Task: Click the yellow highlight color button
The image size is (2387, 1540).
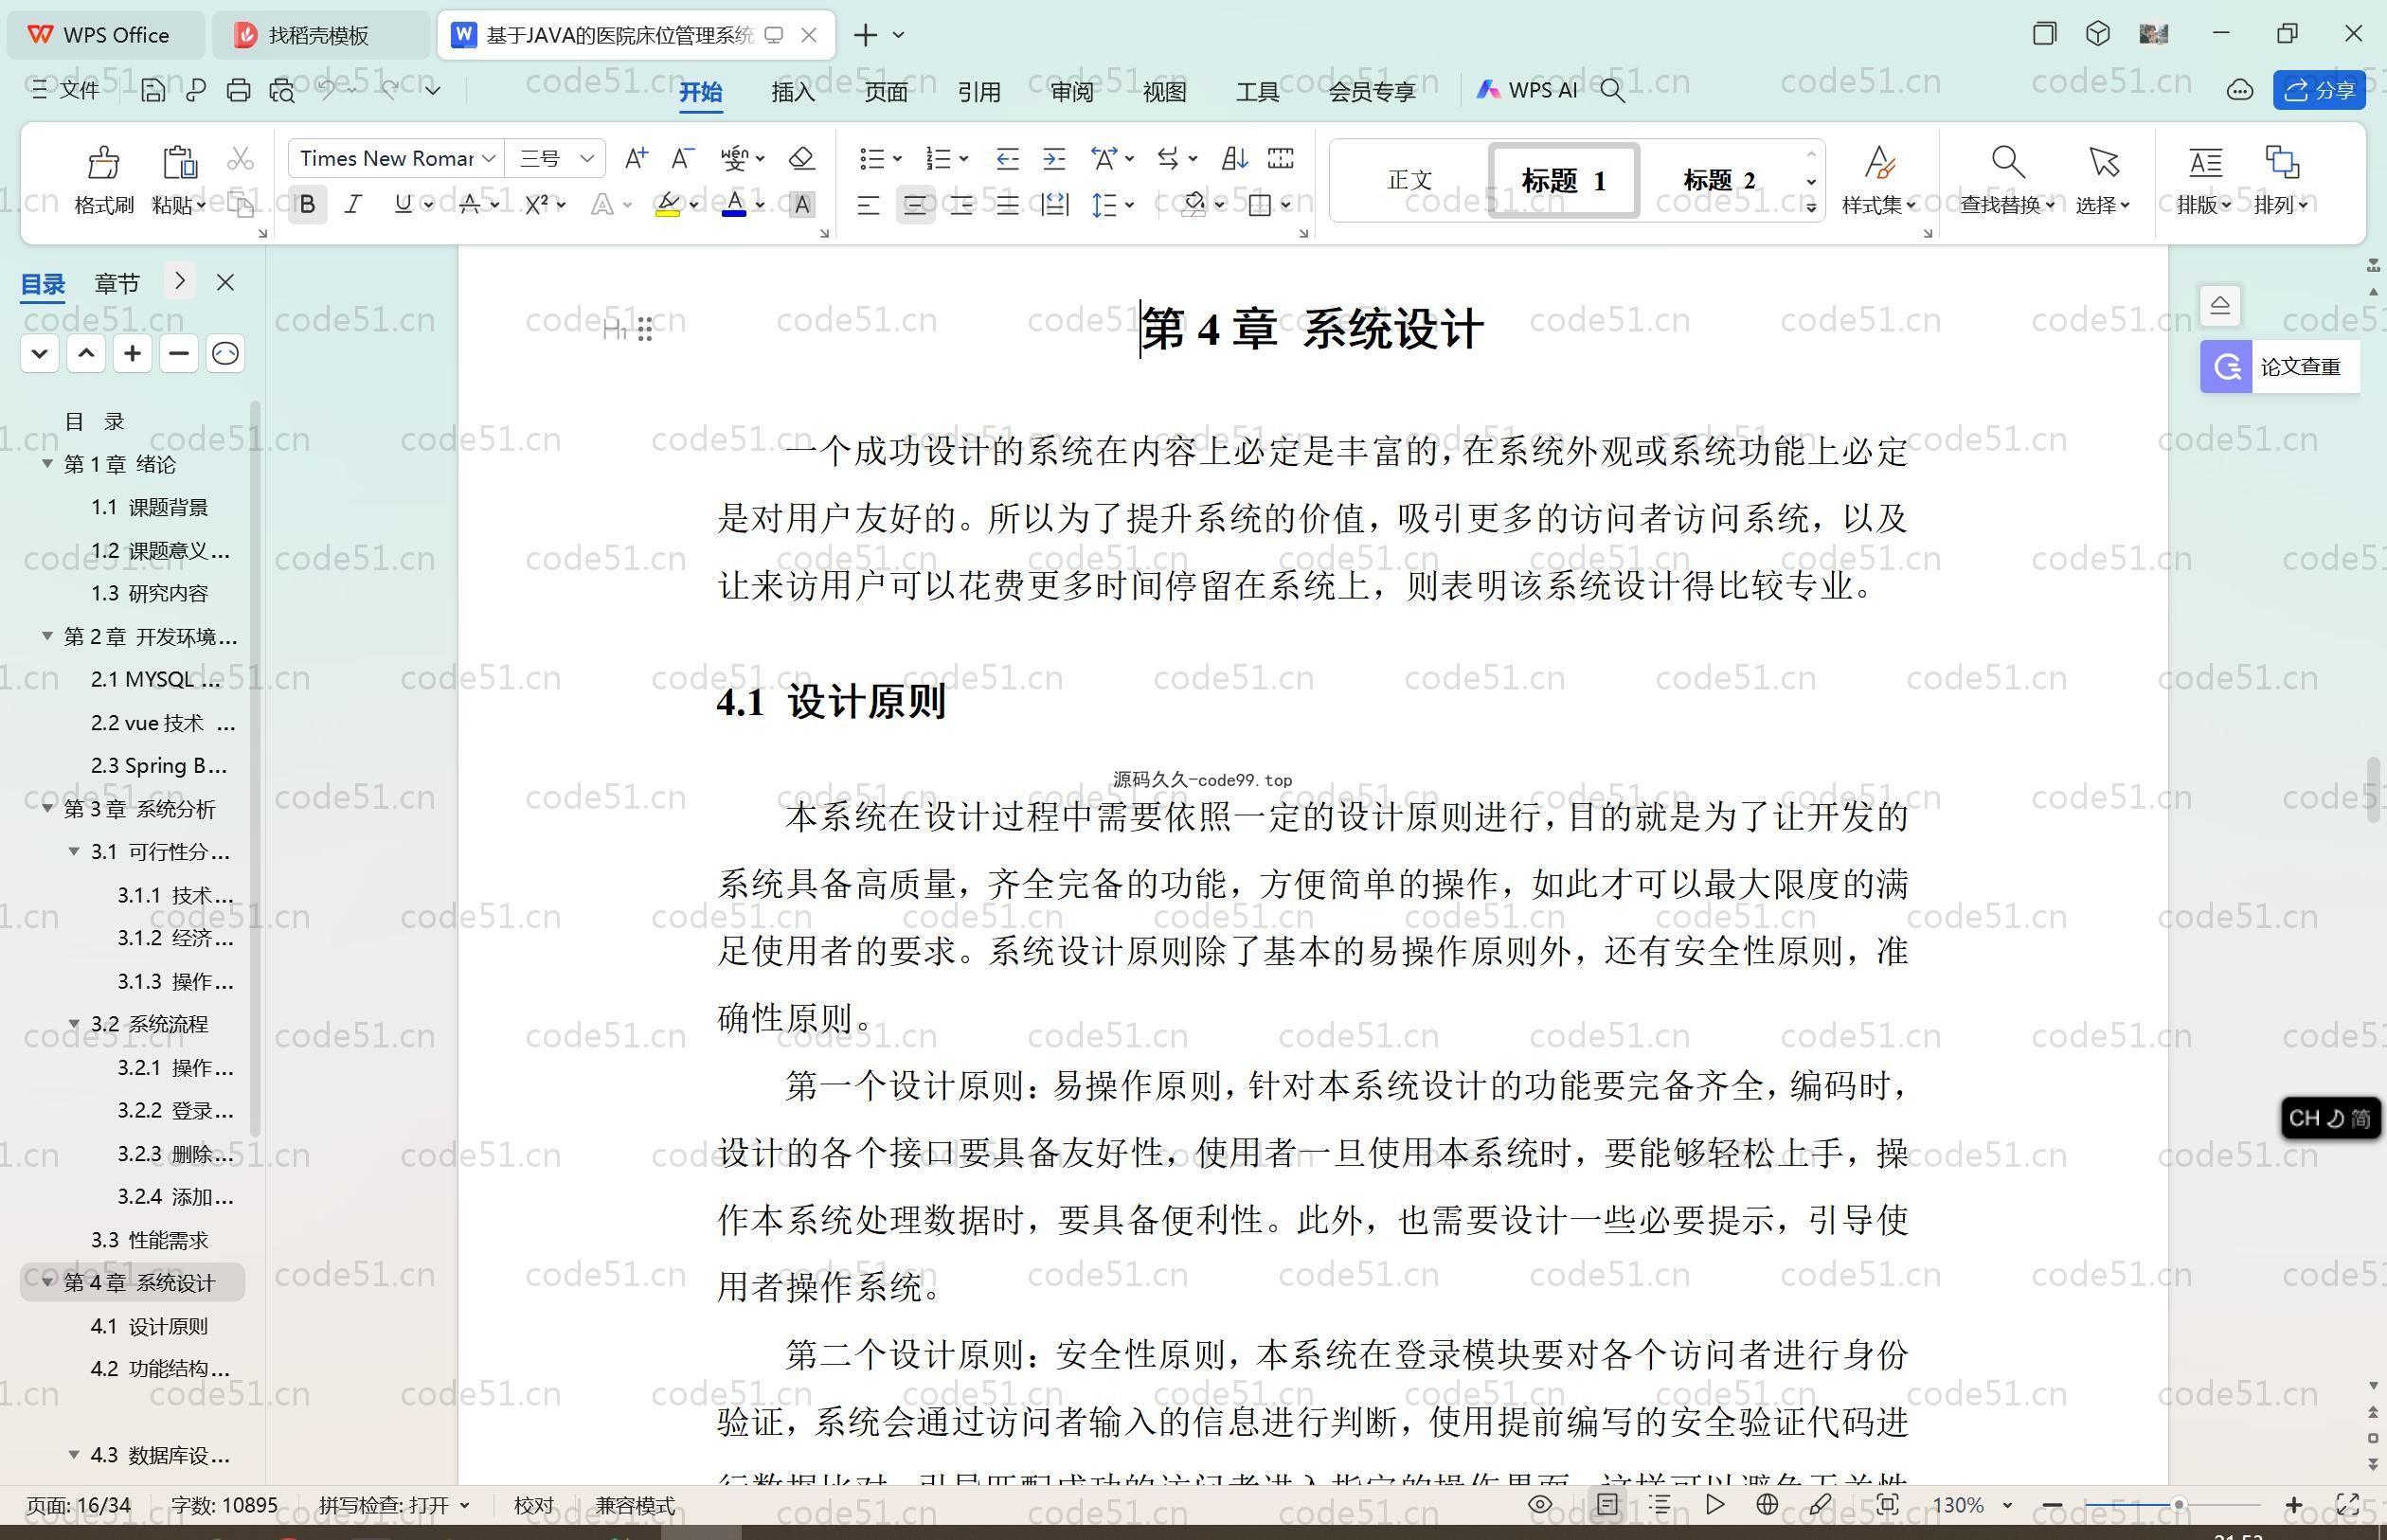Action: [668, 205]
